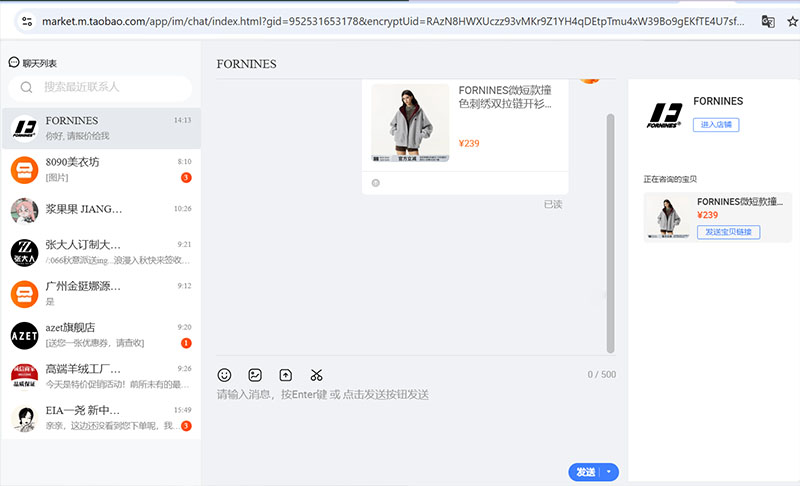Click the small round icon under product card

(x=376, y=183)
